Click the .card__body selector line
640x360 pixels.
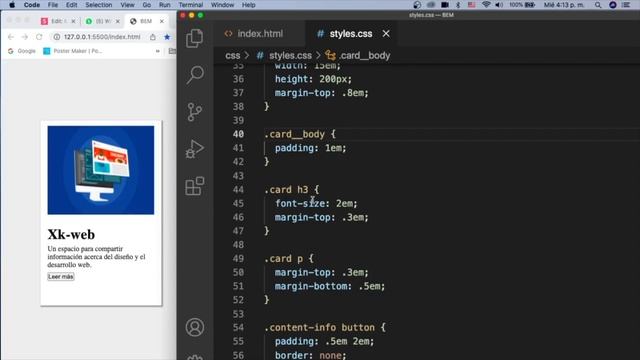[300, 134]
